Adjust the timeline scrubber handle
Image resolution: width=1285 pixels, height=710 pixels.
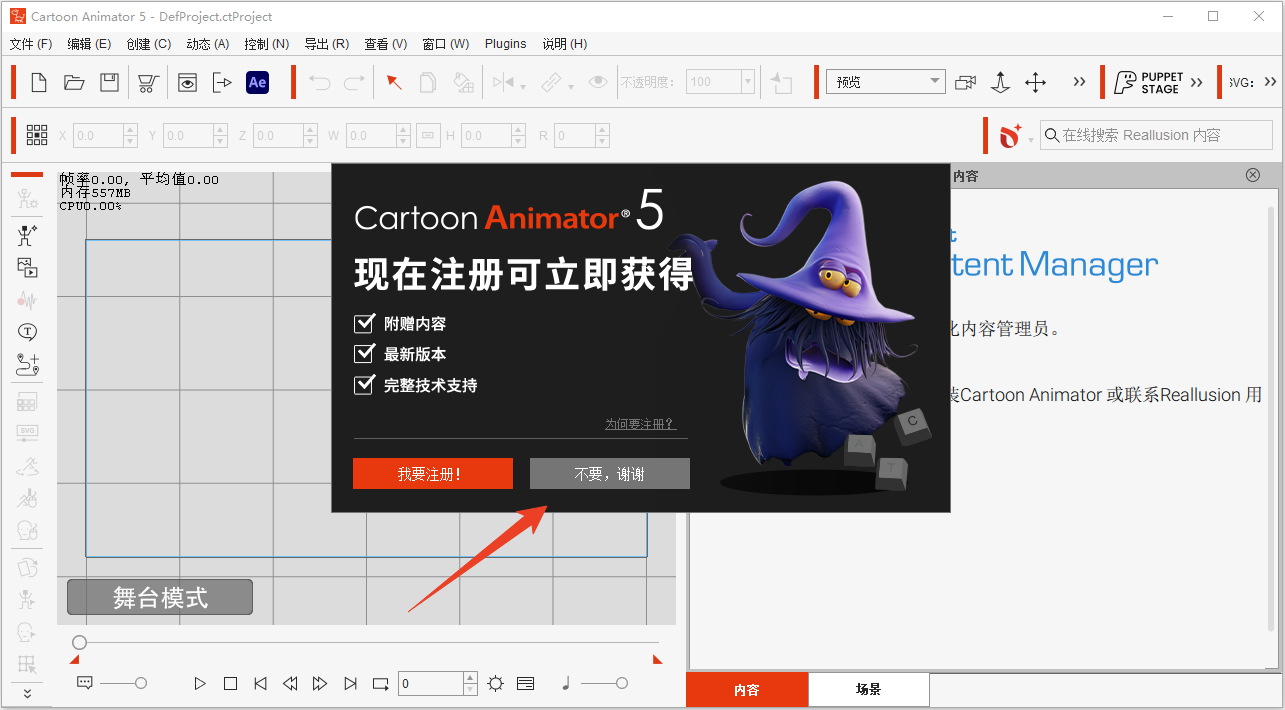pos(80,642)
